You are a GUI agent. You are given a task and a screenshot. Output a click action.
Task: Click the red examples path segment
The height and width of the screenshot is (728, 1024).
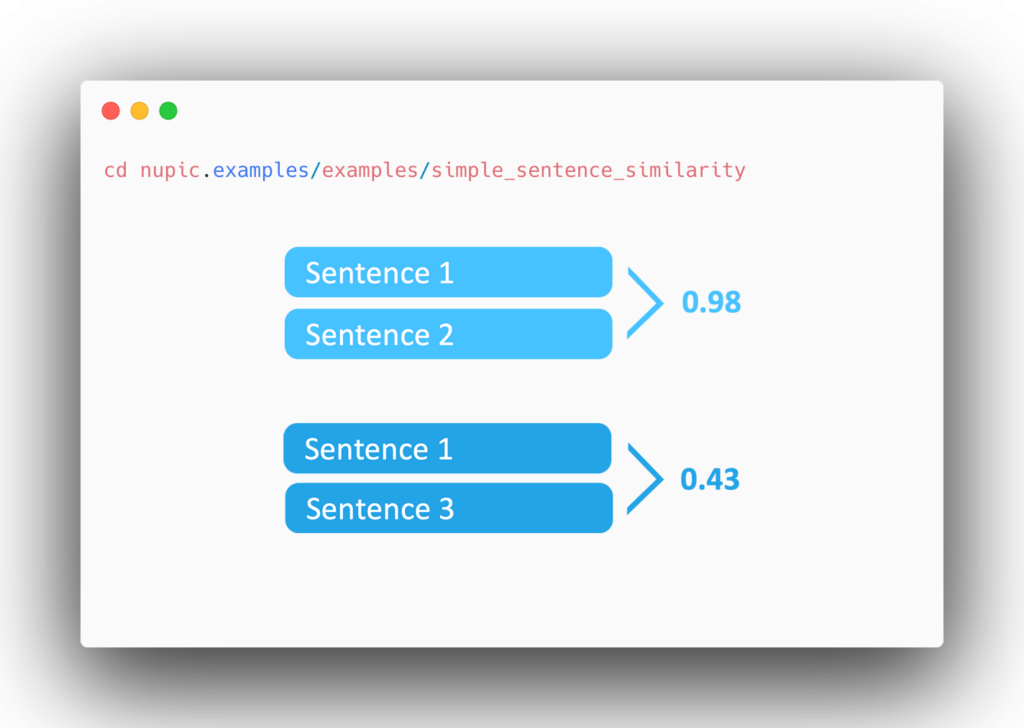[370, 171]
